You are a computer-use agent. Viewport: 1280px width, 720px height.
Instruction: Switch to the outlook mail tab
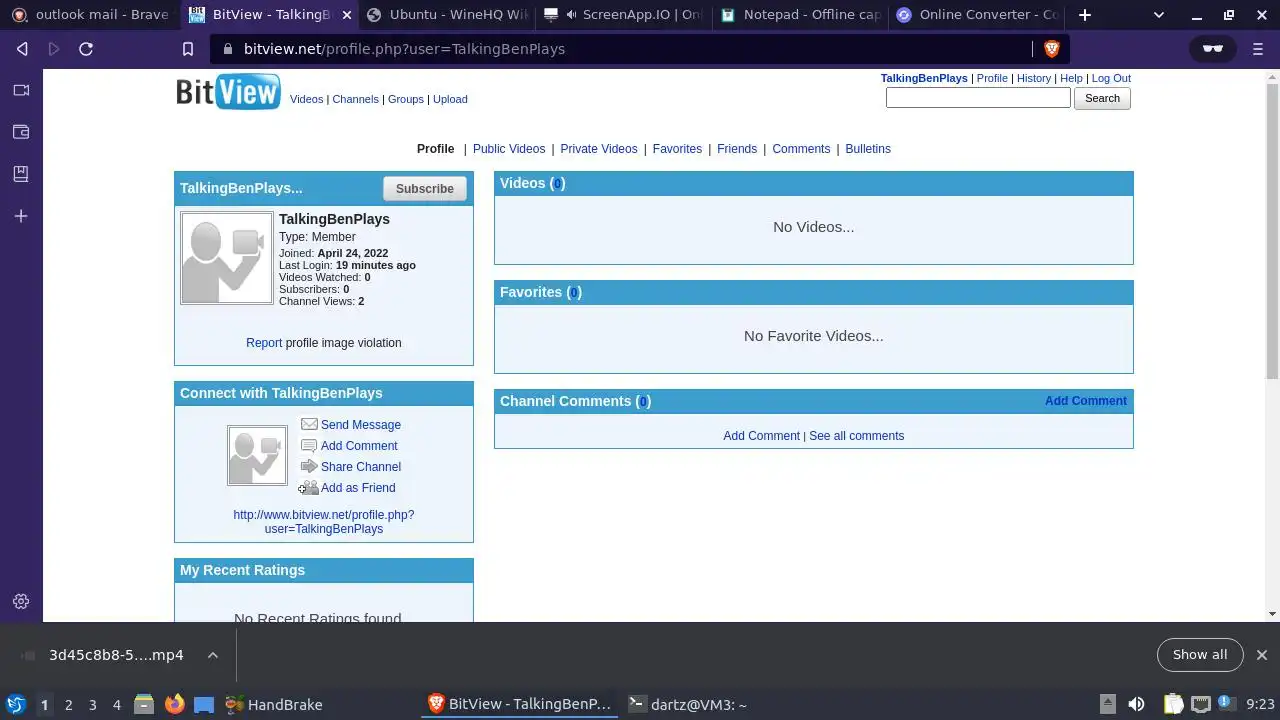pos(90,15)
